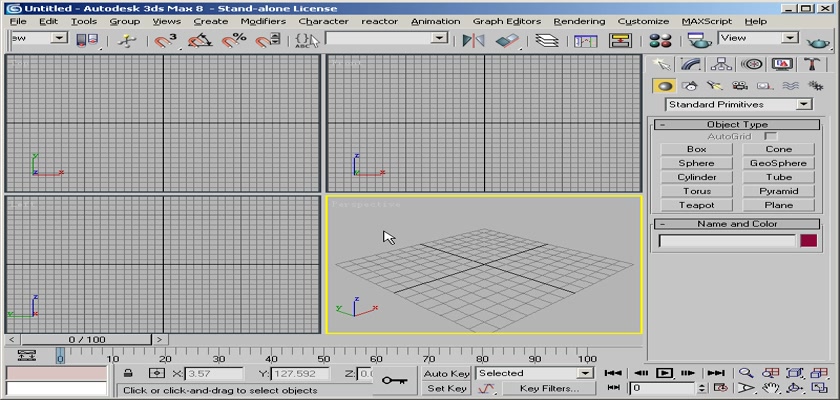Select the Lights category icon
Screen dimensions: 840x400
coord(715,86)
